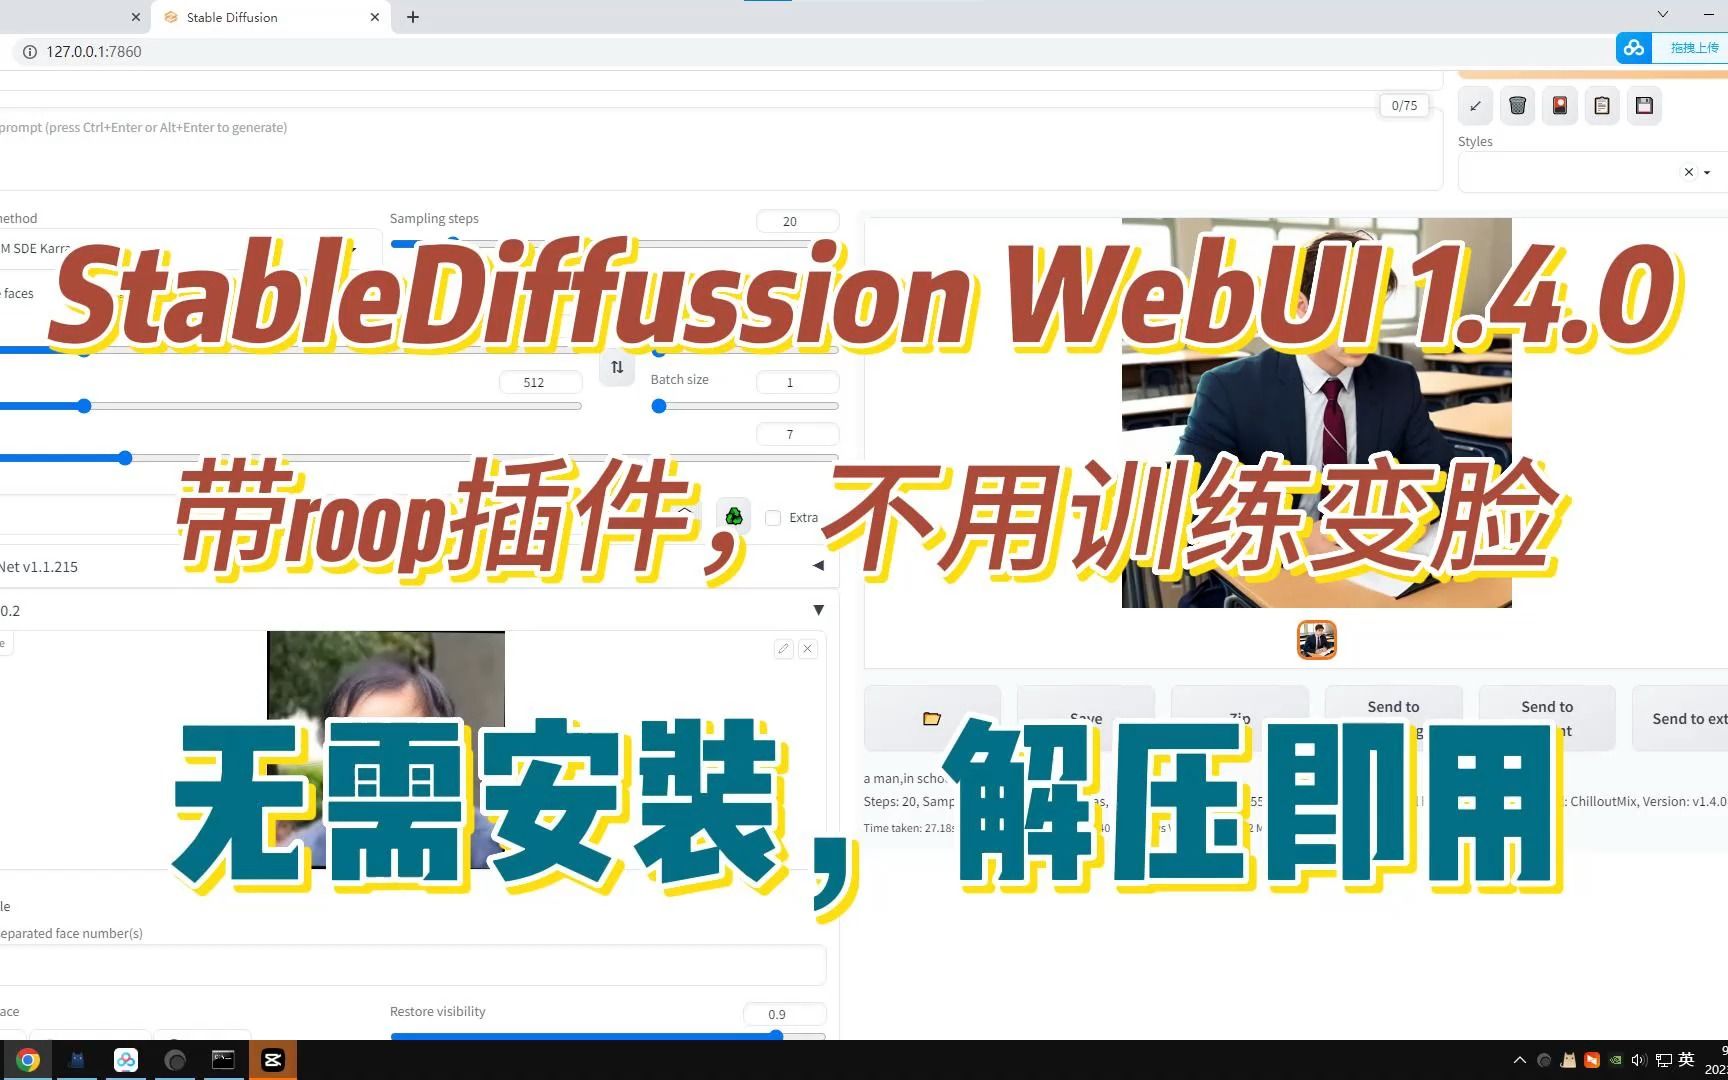Adjust the Restore visibility slider
1728x1080 pixels.
(775, 1036)
